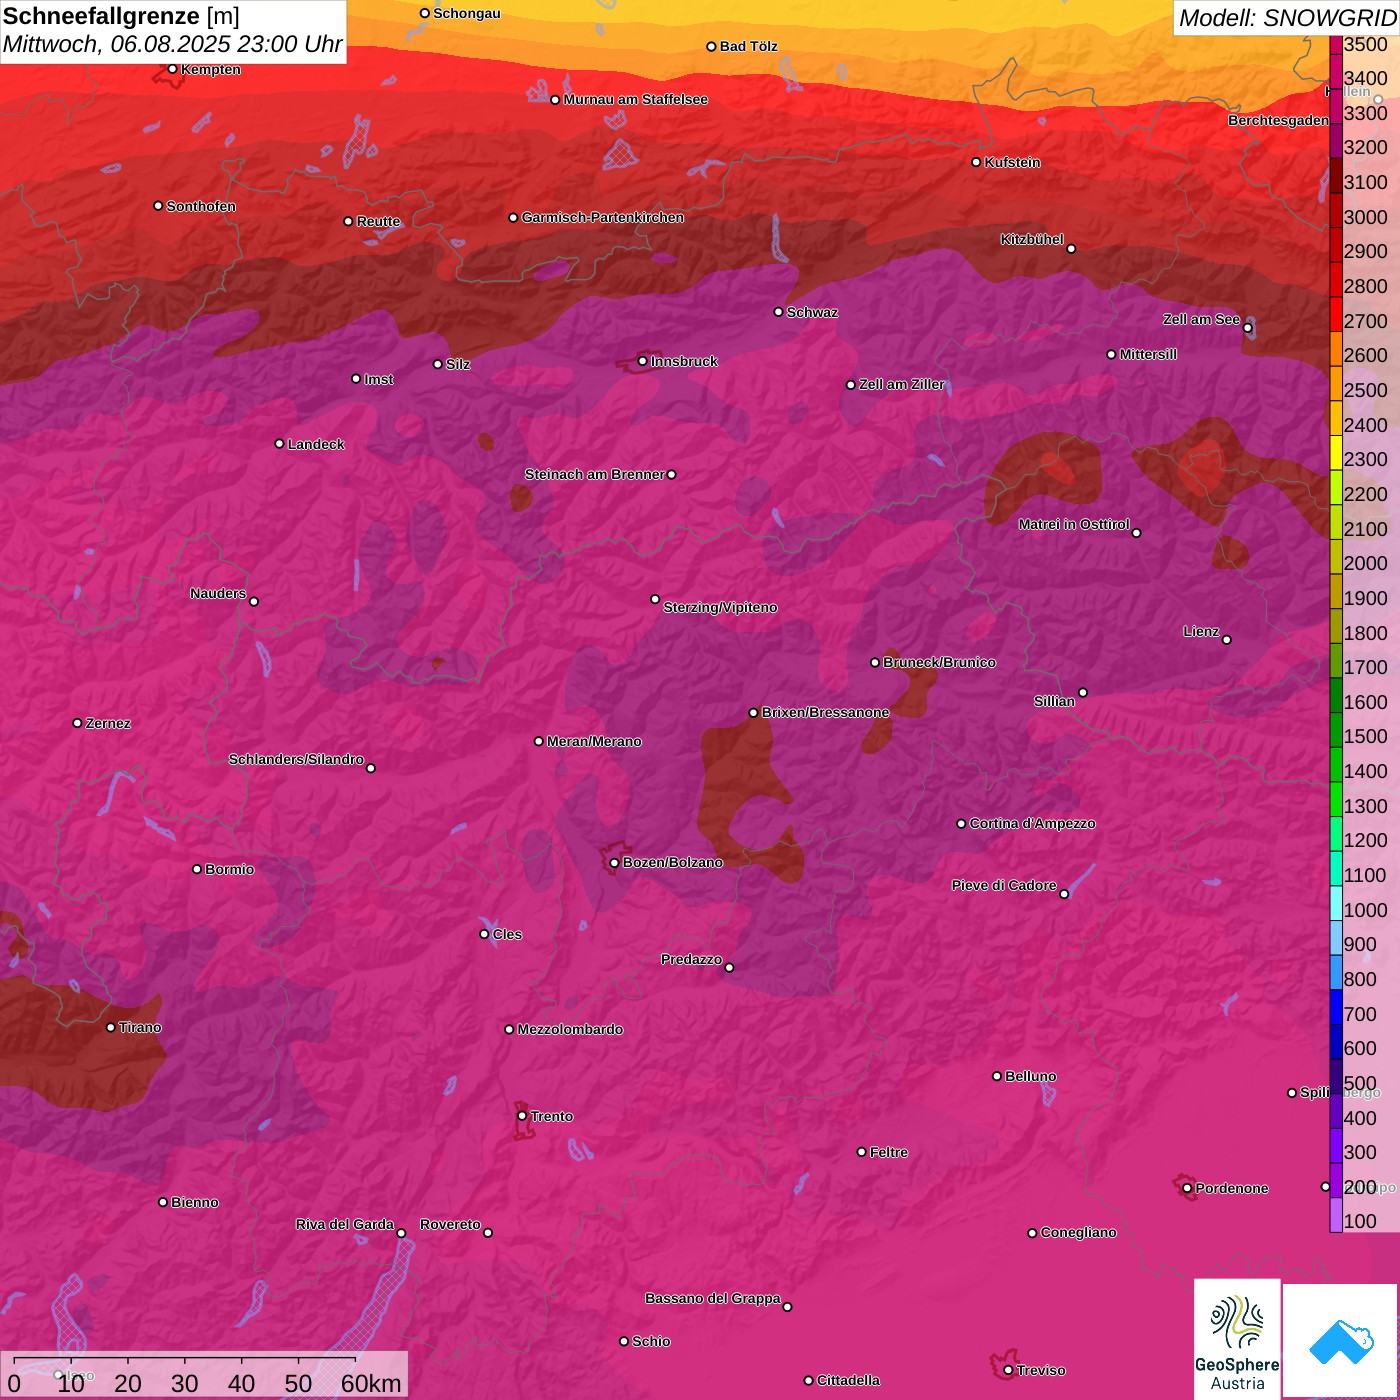Click the Landeck label

click(x=316, y=444)
